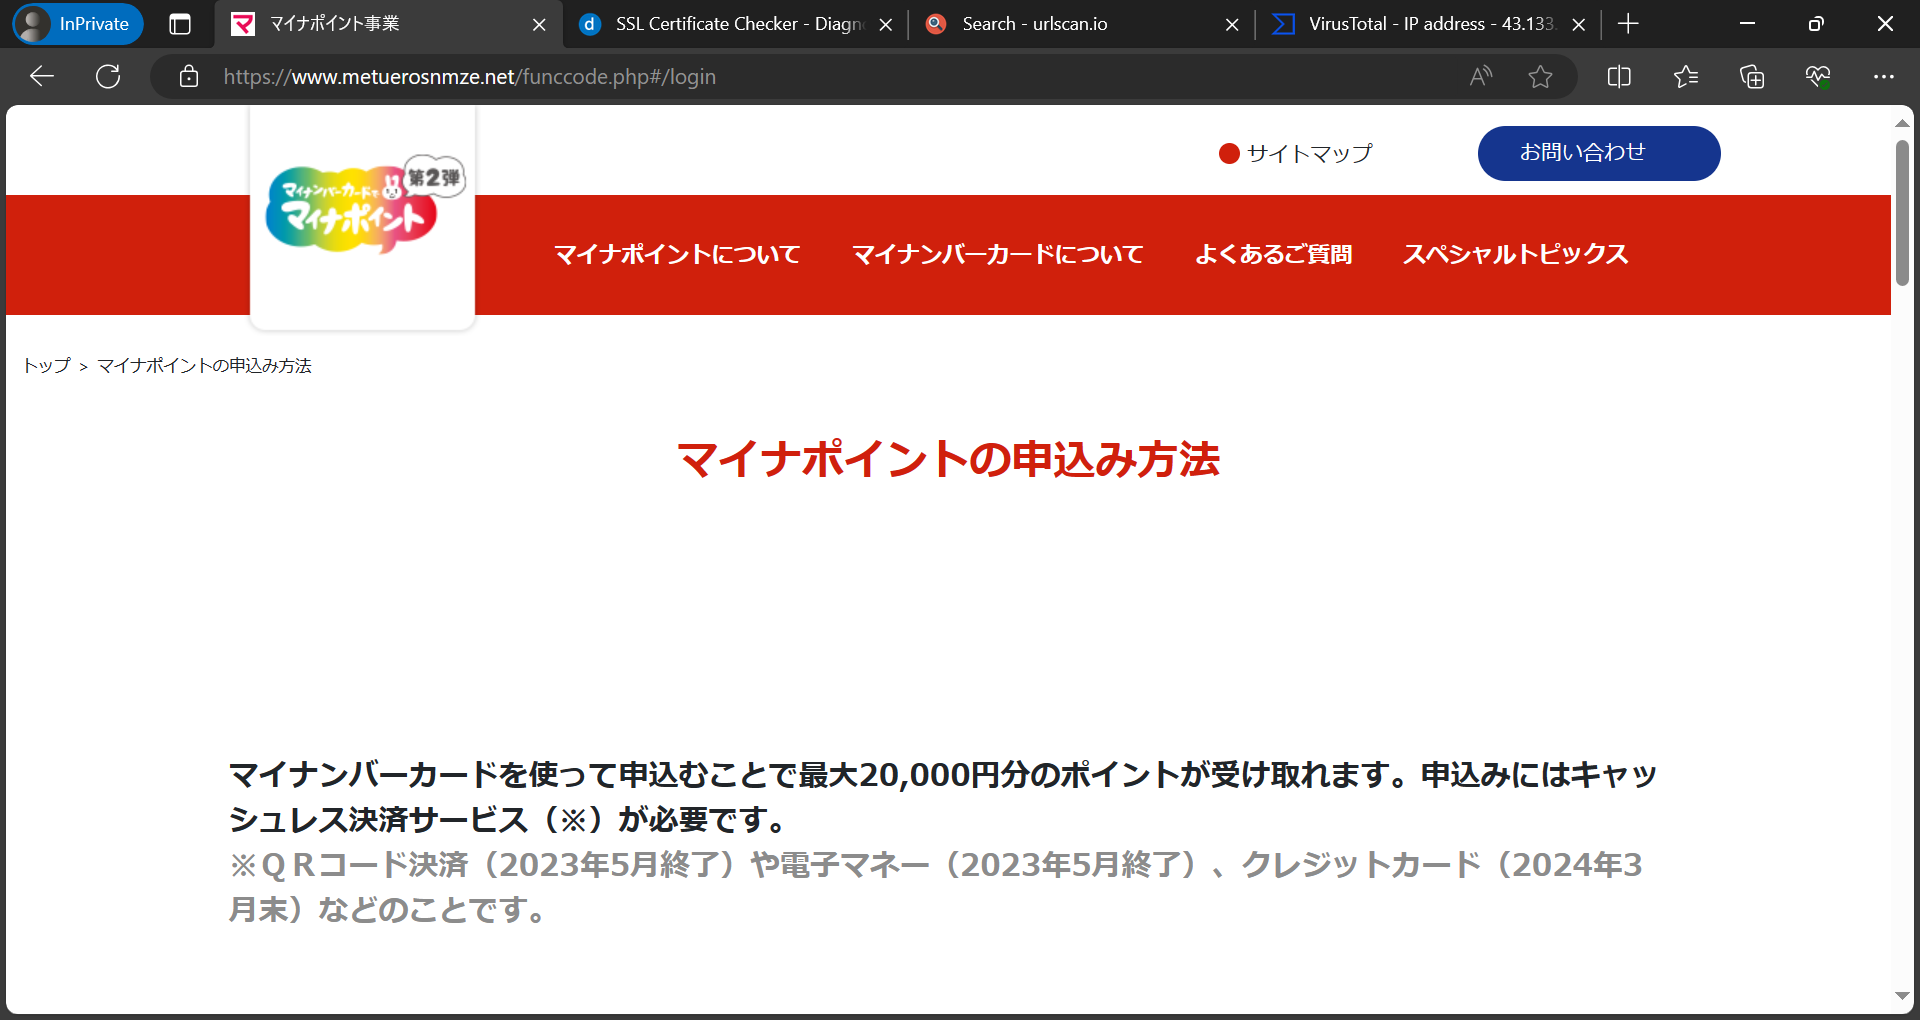Click the scrollbar down arrow
1920x1020 pixels.
point(1902,996)
